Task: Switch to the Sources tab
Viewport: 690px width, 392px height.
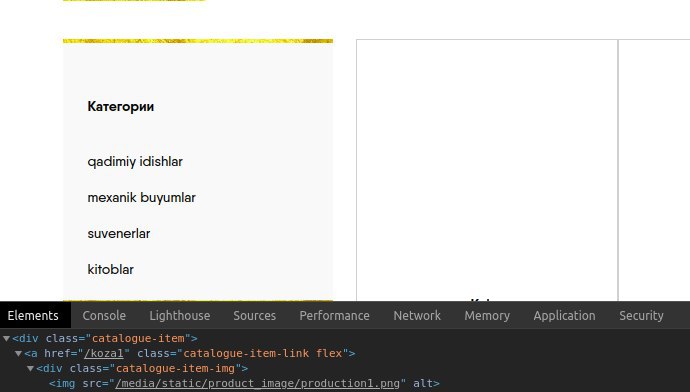Action: pos(254,315)
